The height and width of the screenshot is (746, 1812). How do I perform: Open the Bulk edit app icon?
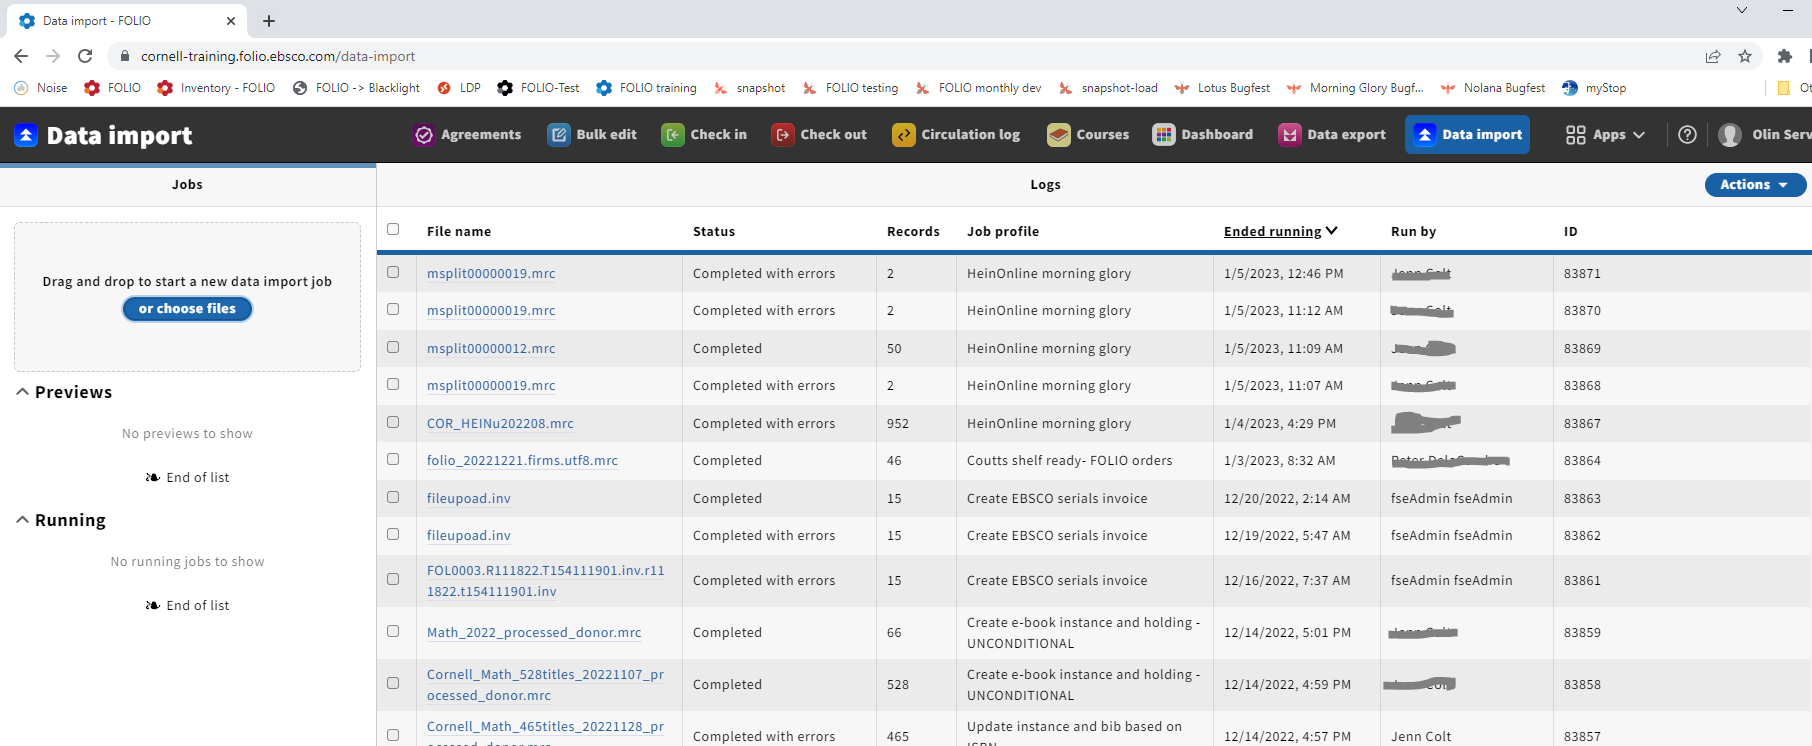[x=559, y=135]
